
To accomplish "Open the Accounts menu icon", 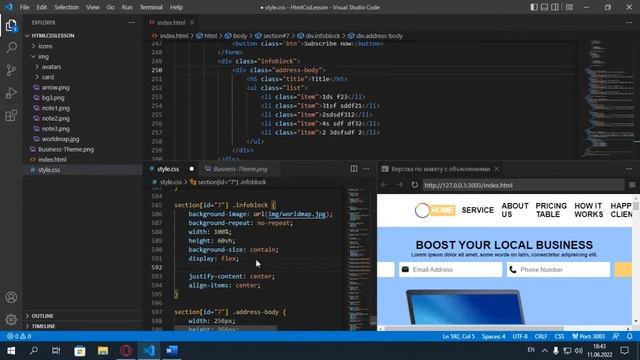I will point(11,297).
